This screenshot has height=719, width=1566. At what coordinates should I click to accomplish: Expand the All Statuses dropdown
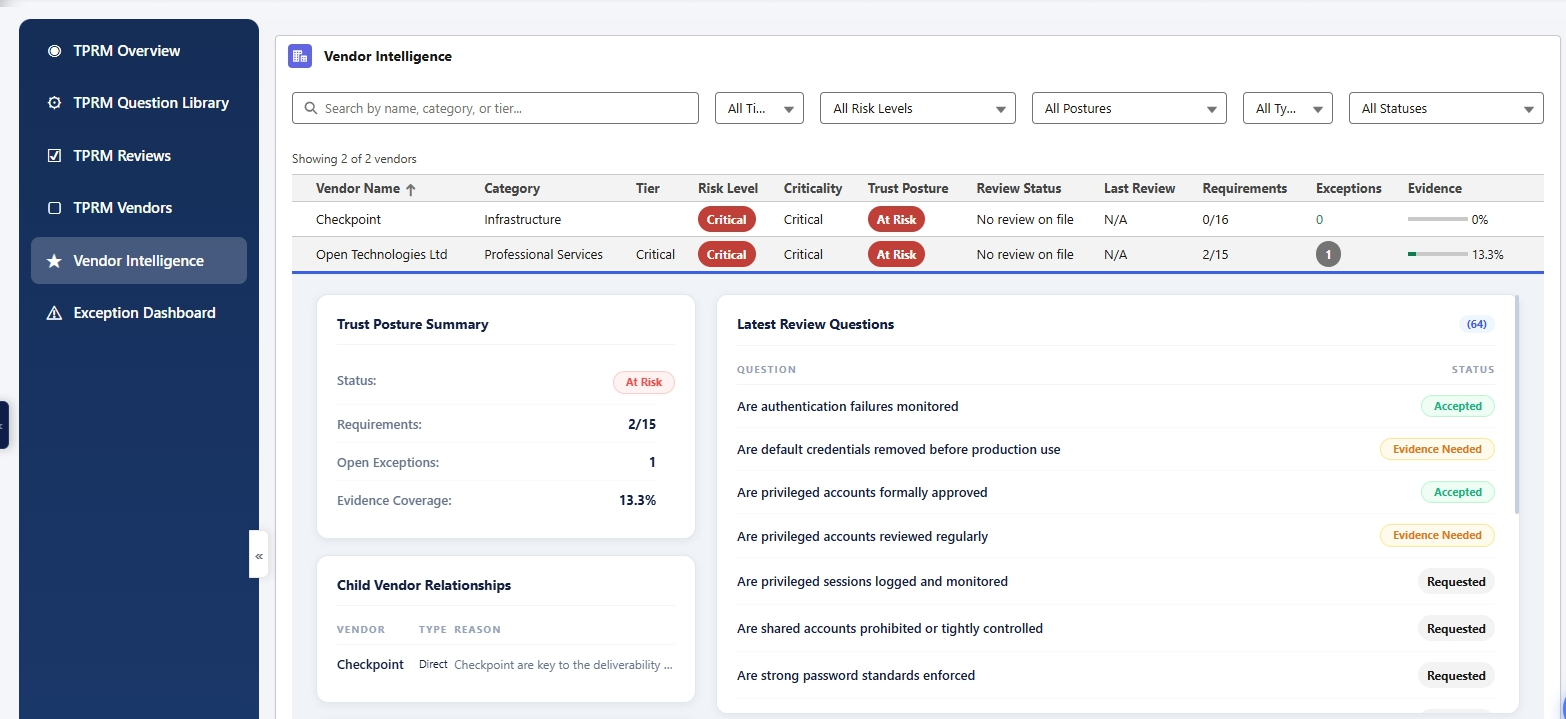tap(1445, 108)
